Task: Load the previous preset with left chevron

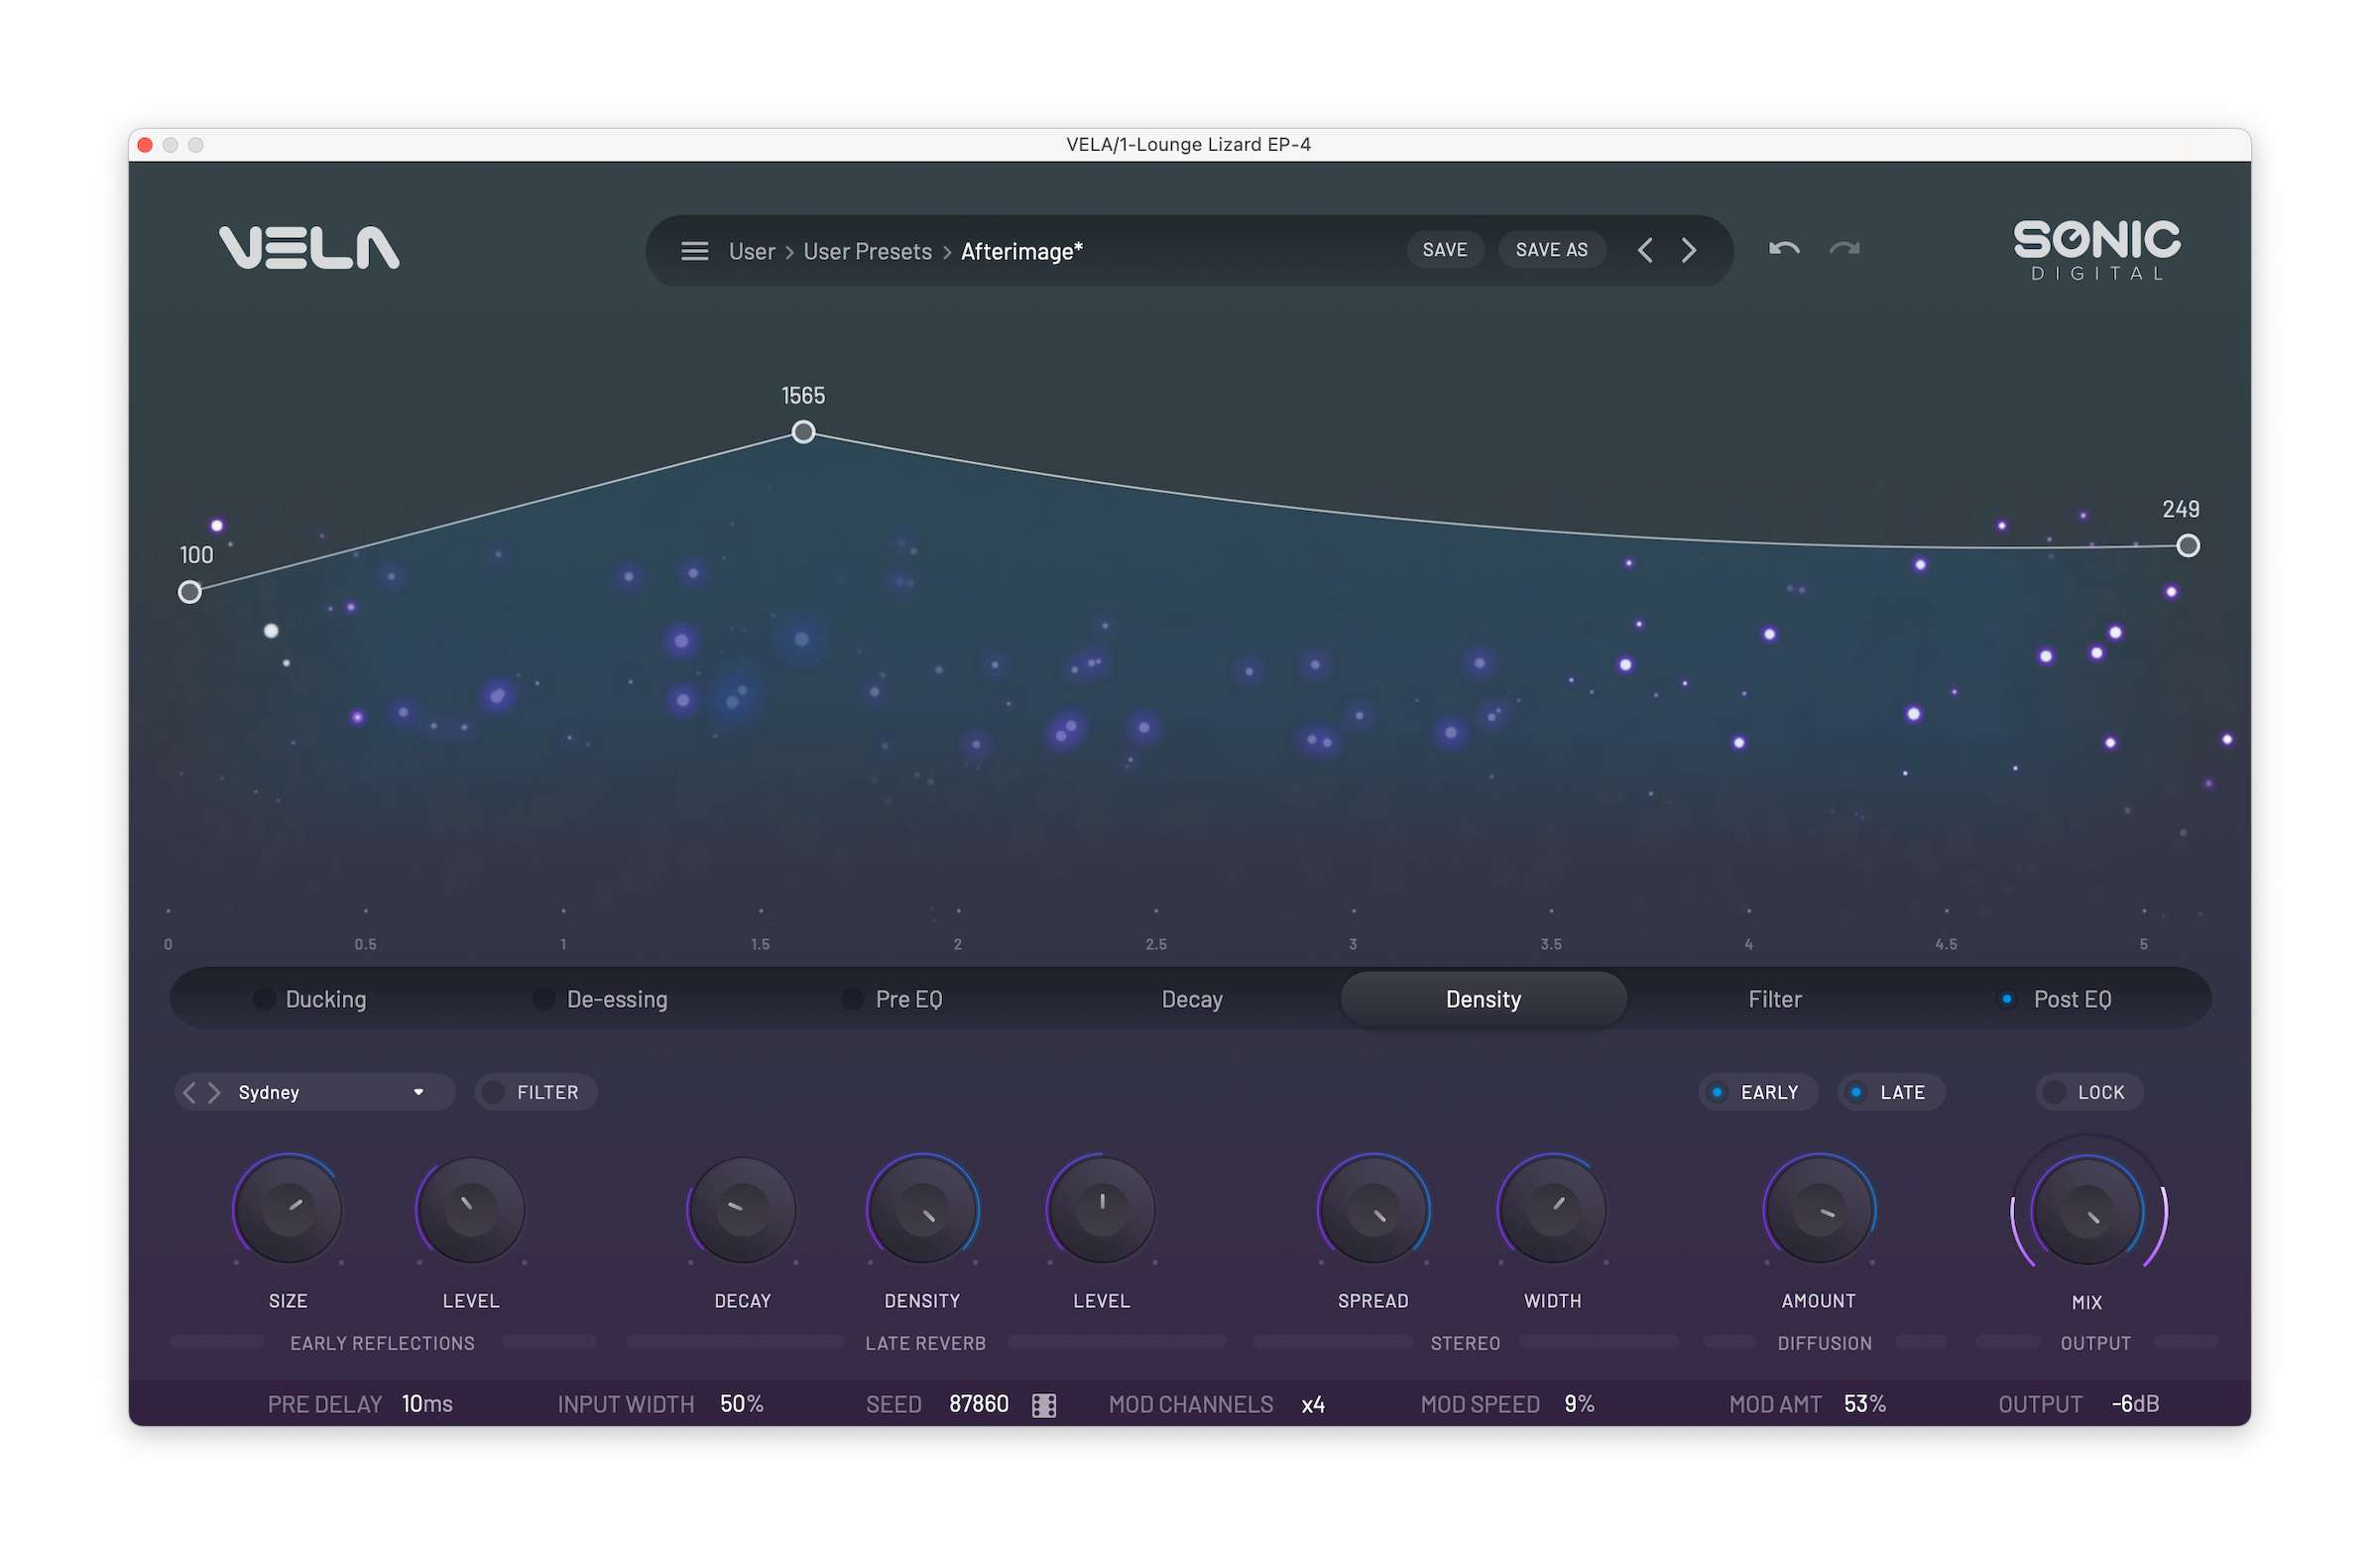Action: [1645, 250]
